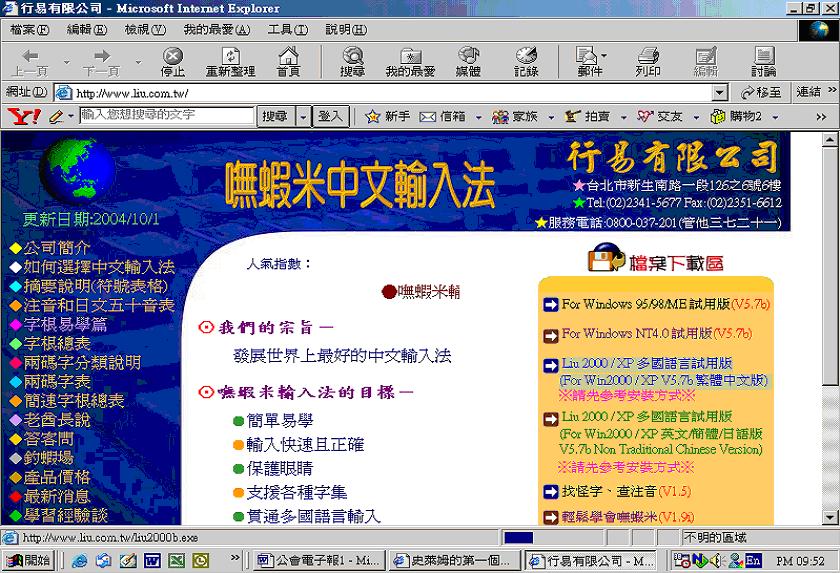This screenshot has width=840, height=573.
Task: Click the scrollbar up arrow
Action: pos(830,140)
